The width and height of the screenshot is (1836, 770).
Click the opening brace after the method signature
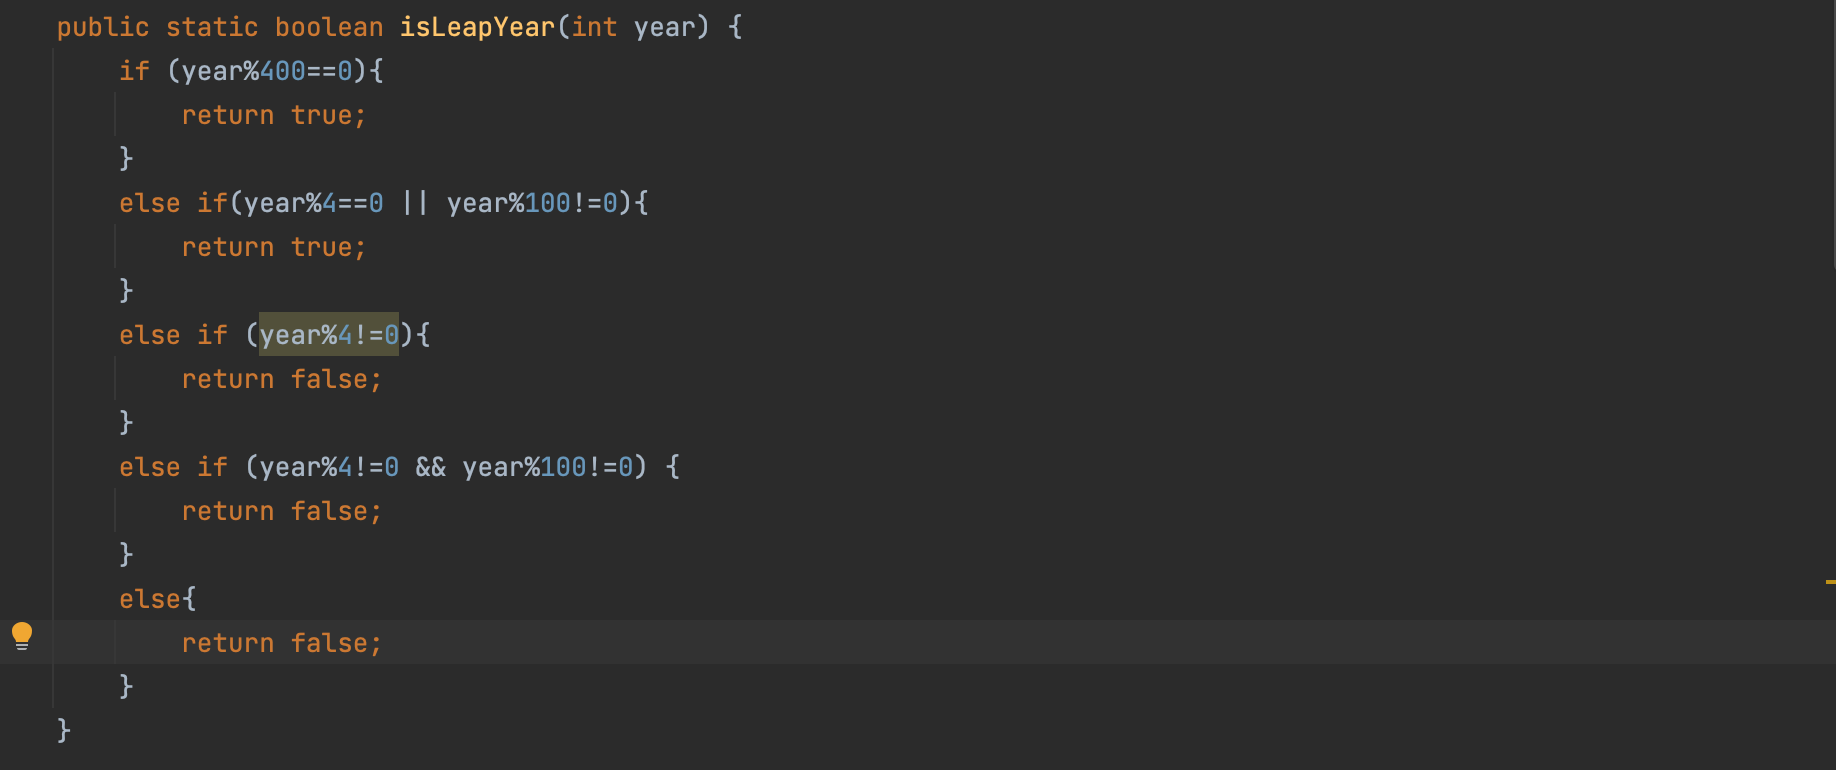[x=735, y=27]
